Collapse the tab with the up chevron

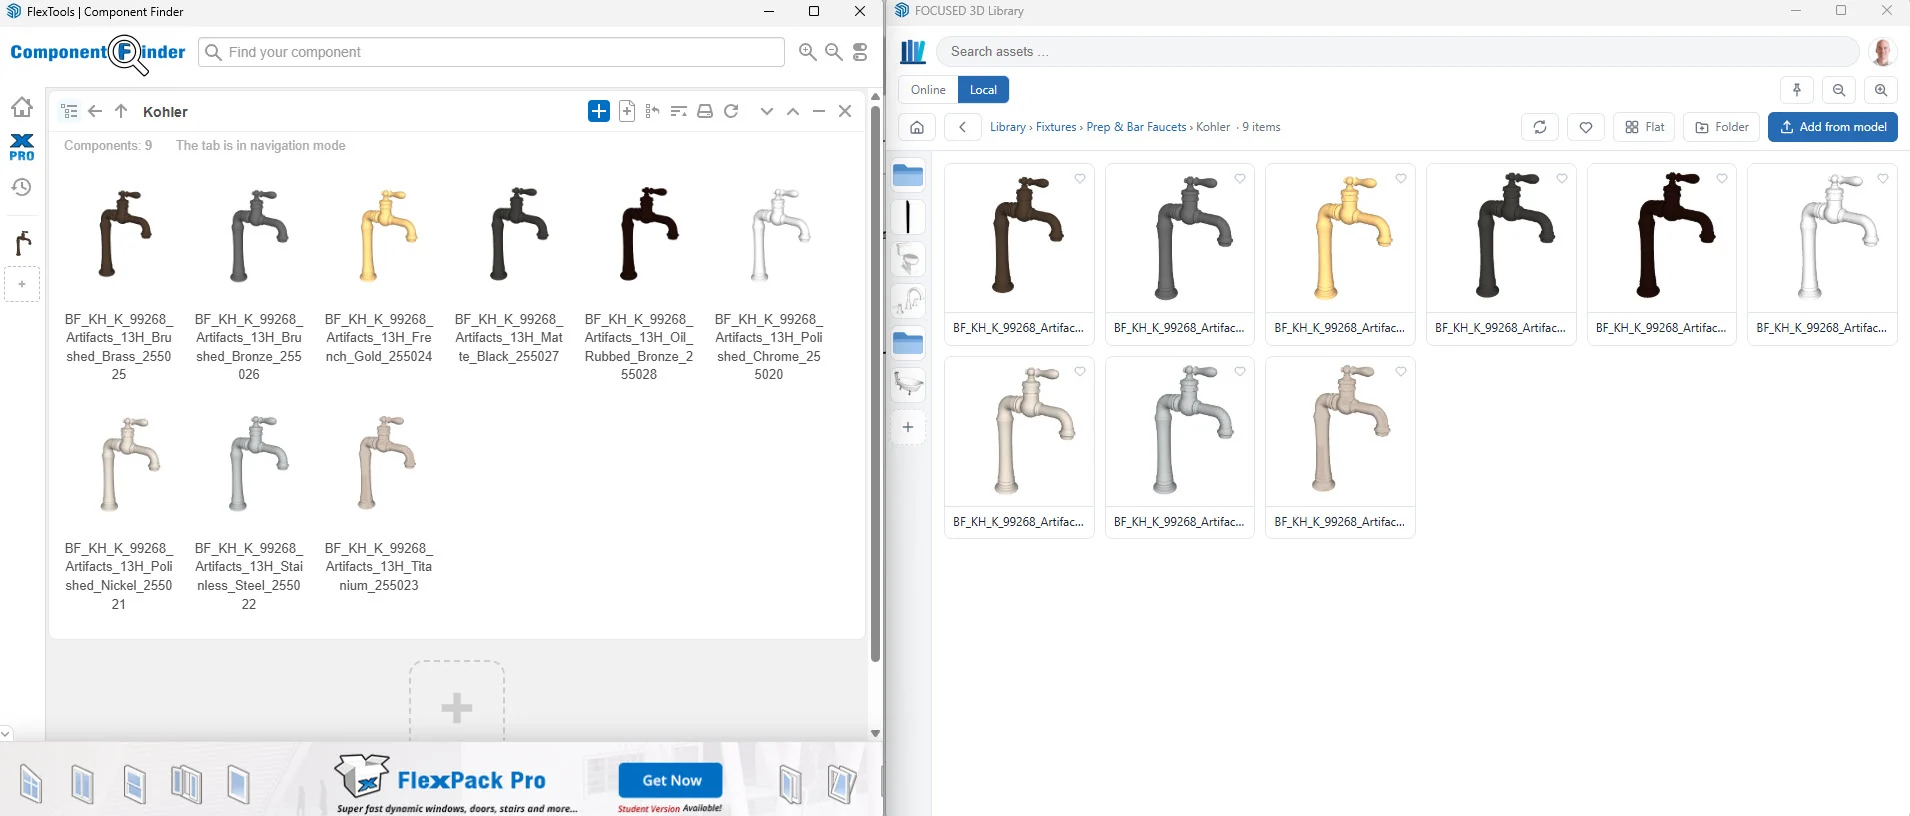793,111
